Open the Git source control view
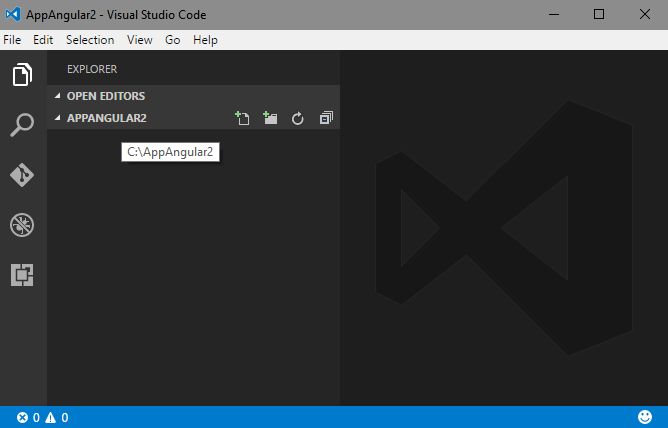This screenshot has width=668, height=428. pos(22,175)
